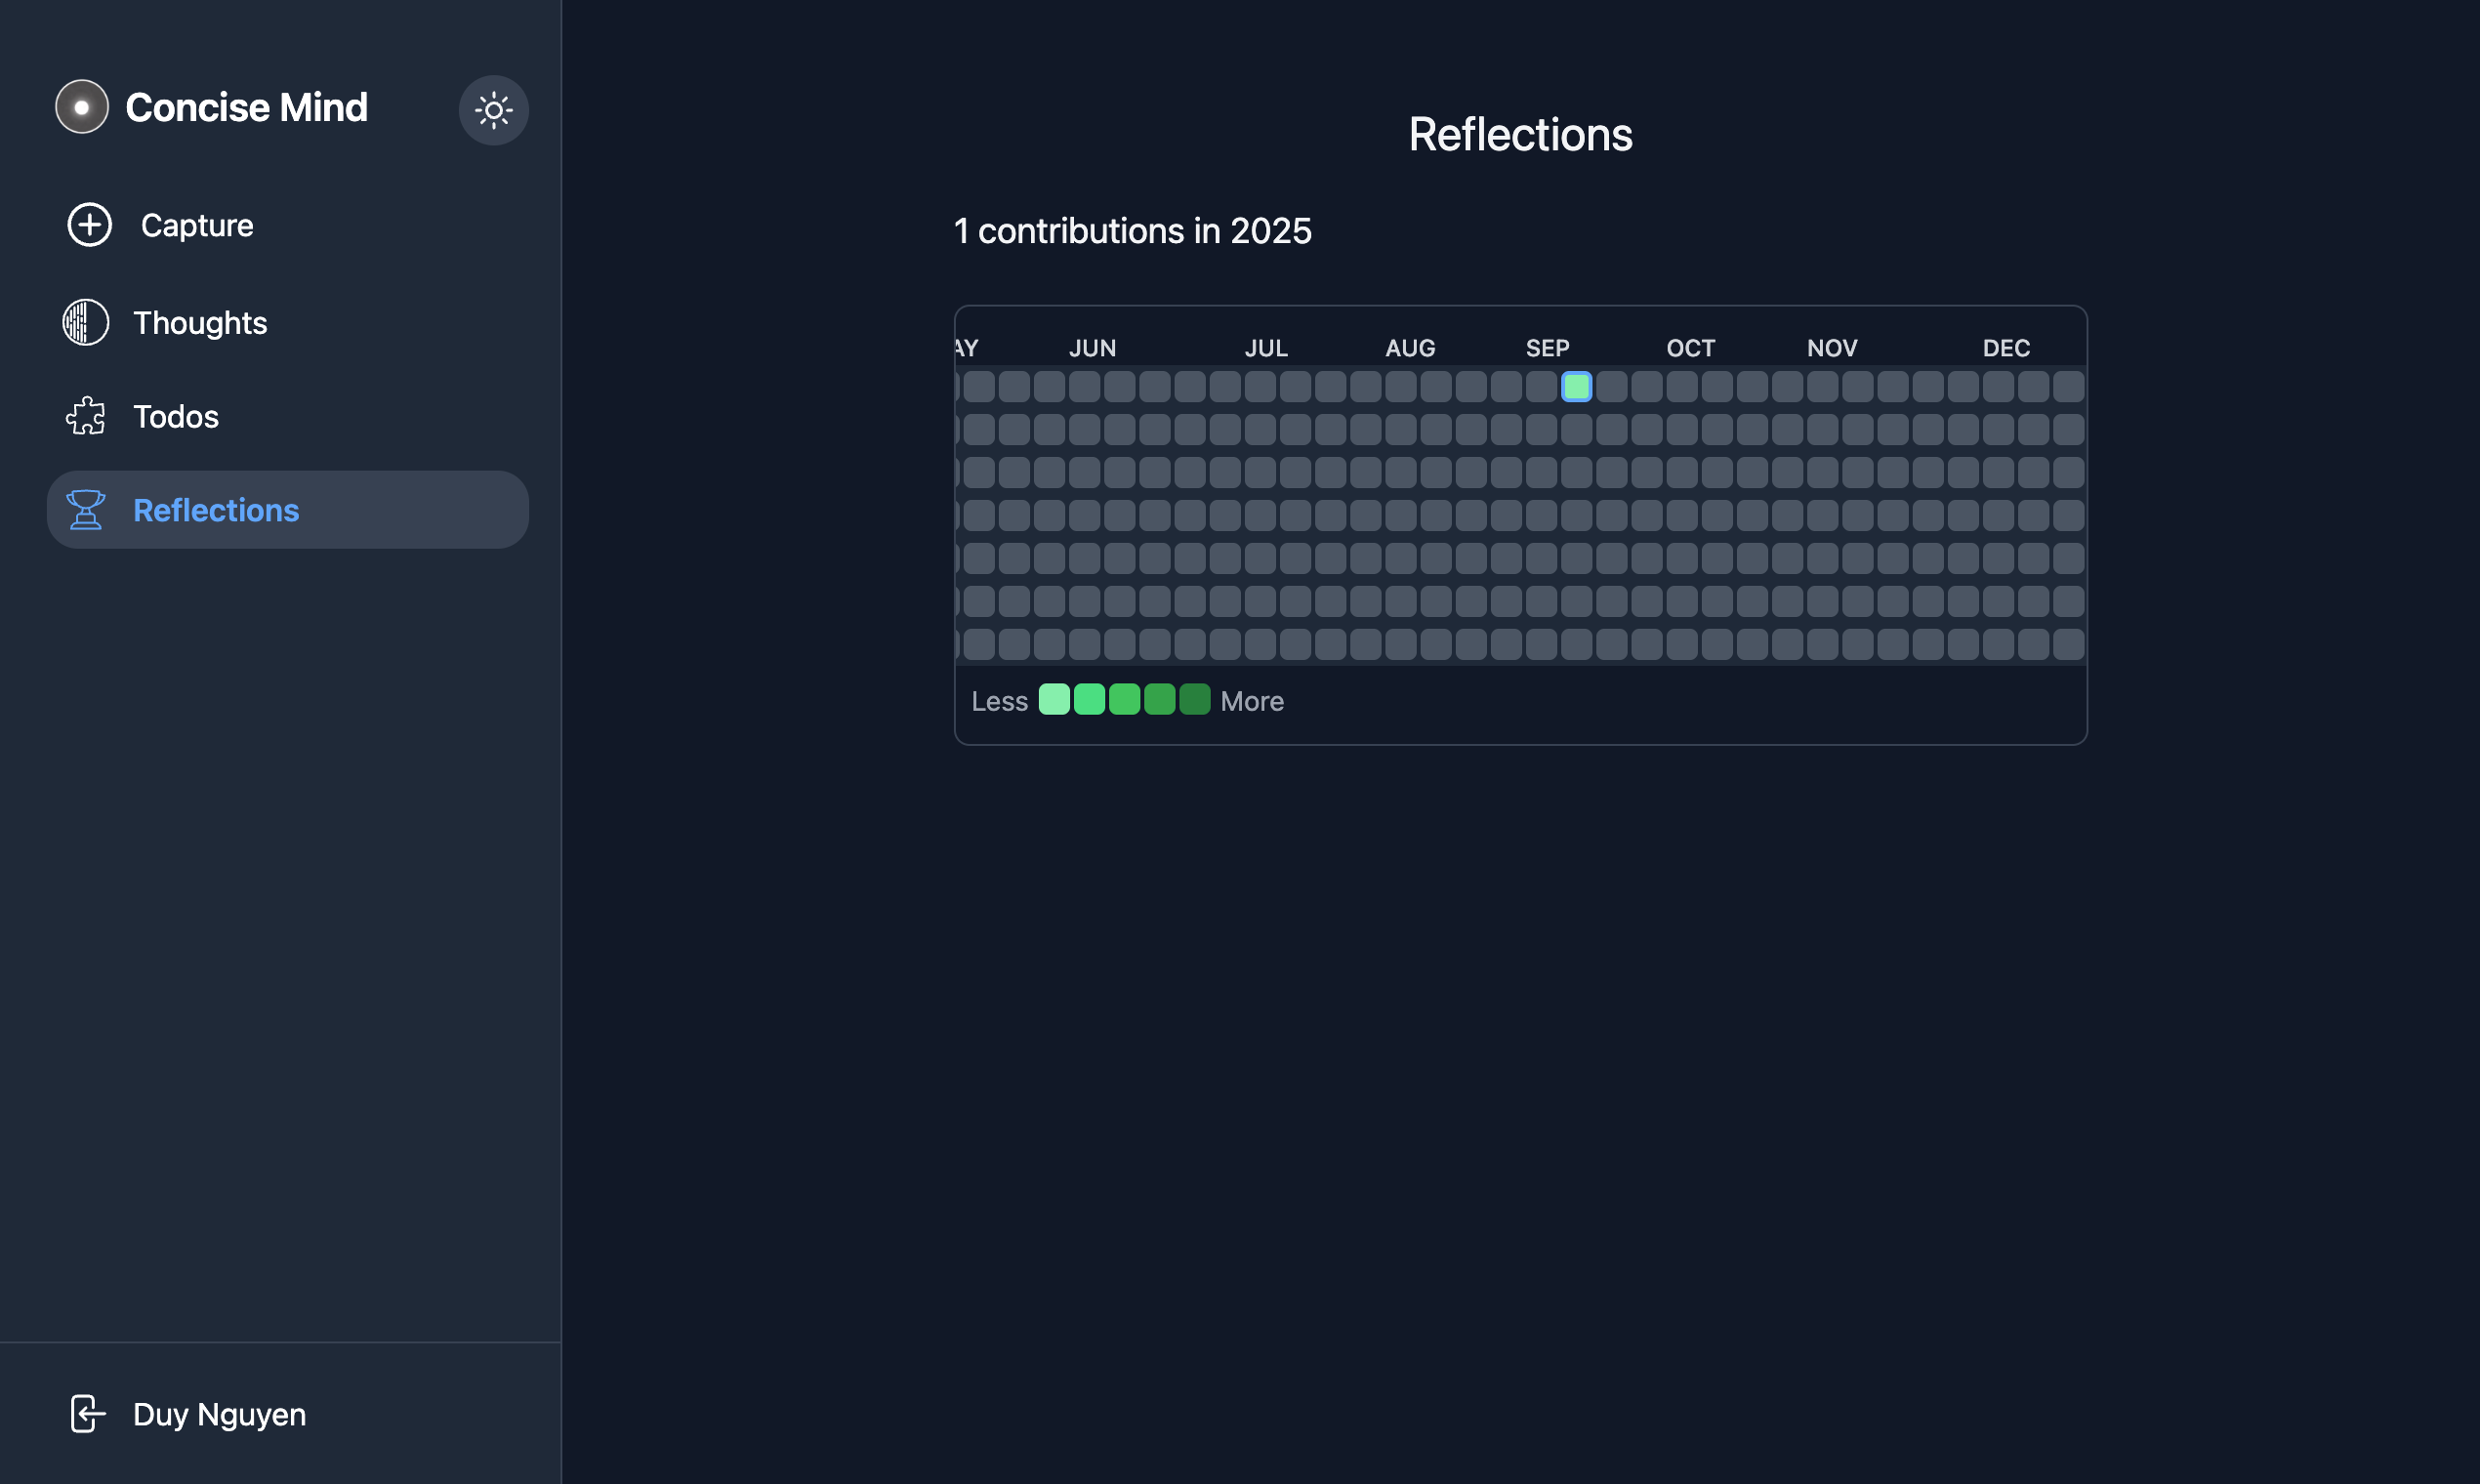Select the Reflections menu item
This screenshot has width=2480, height=1484.
[288, 510]
